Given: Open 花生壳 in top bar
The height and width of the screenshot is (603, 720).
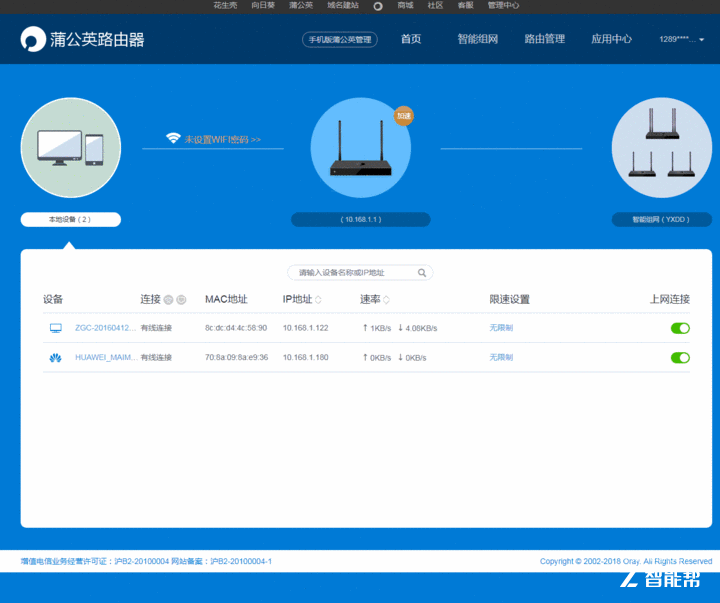Looking at the screenshot, I should point(225,6).
